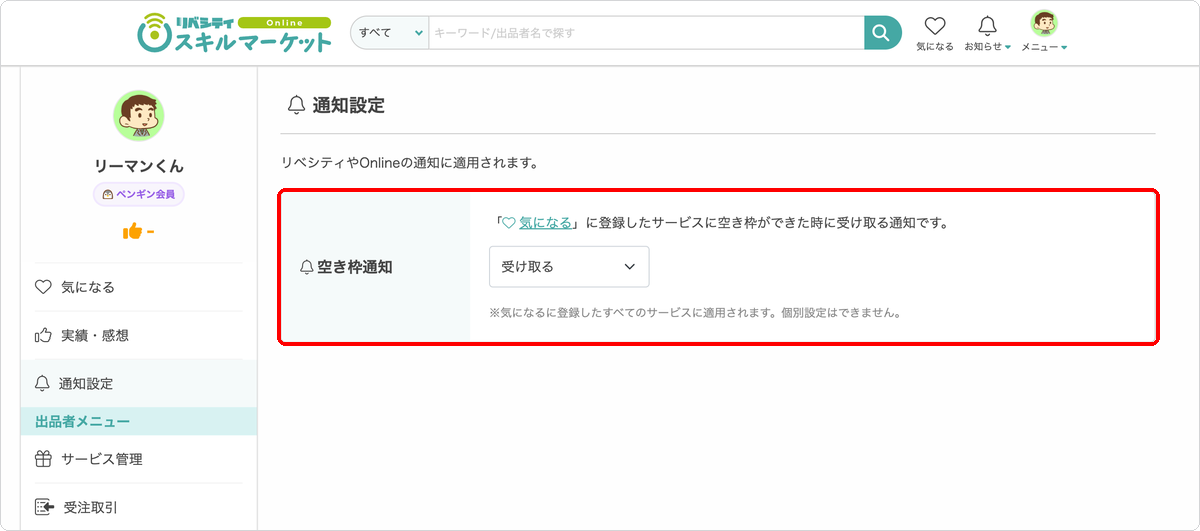Open 実績・感想 in the sidebar
The image size is (1200, 531).
[139, 335]
